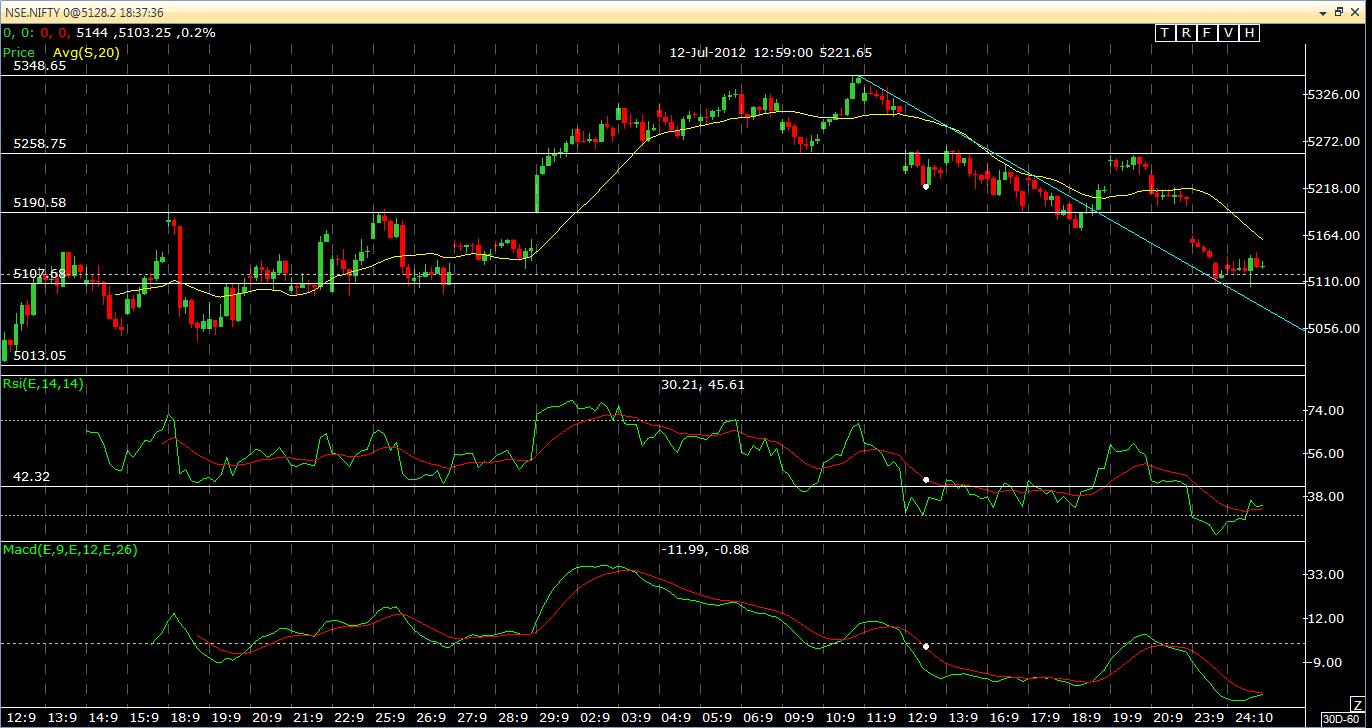The width and height of the screenshot is (1372, 728).
Task: Click the 29:9 date label on time axis
Action: (553, 718)
